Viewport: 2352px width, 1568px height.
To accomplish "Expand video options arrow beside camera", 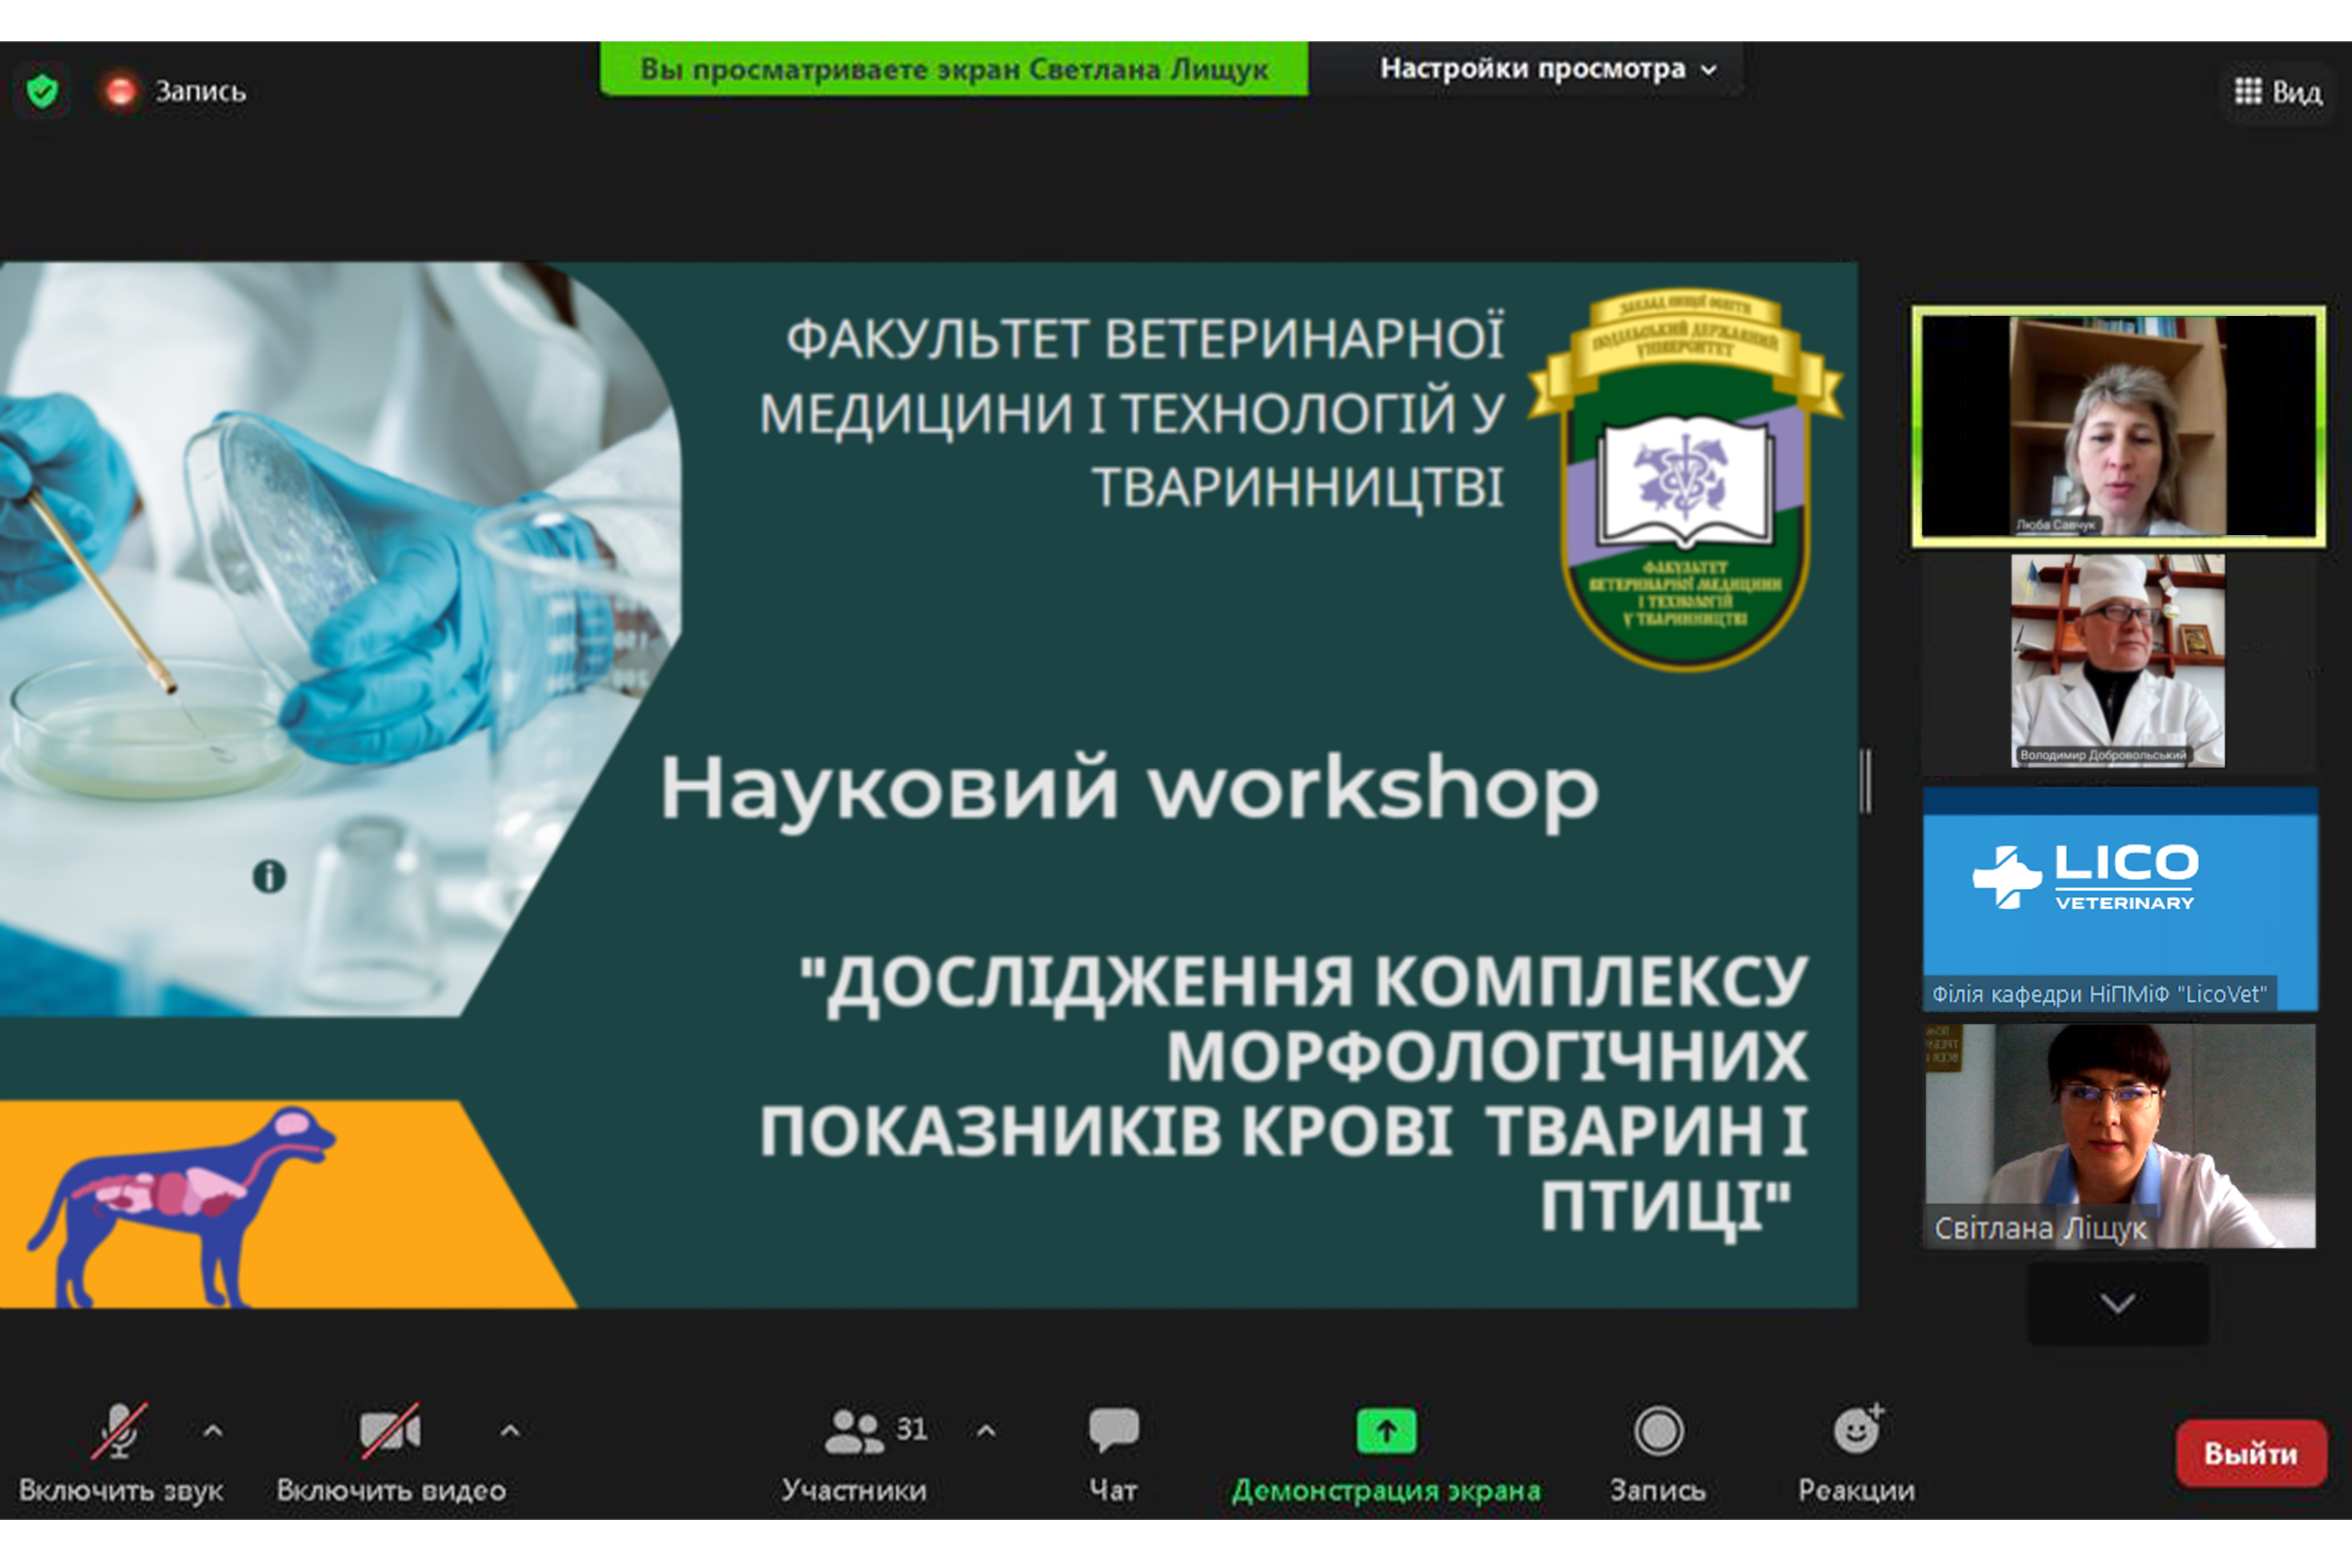I will [x=510, y=1431].
